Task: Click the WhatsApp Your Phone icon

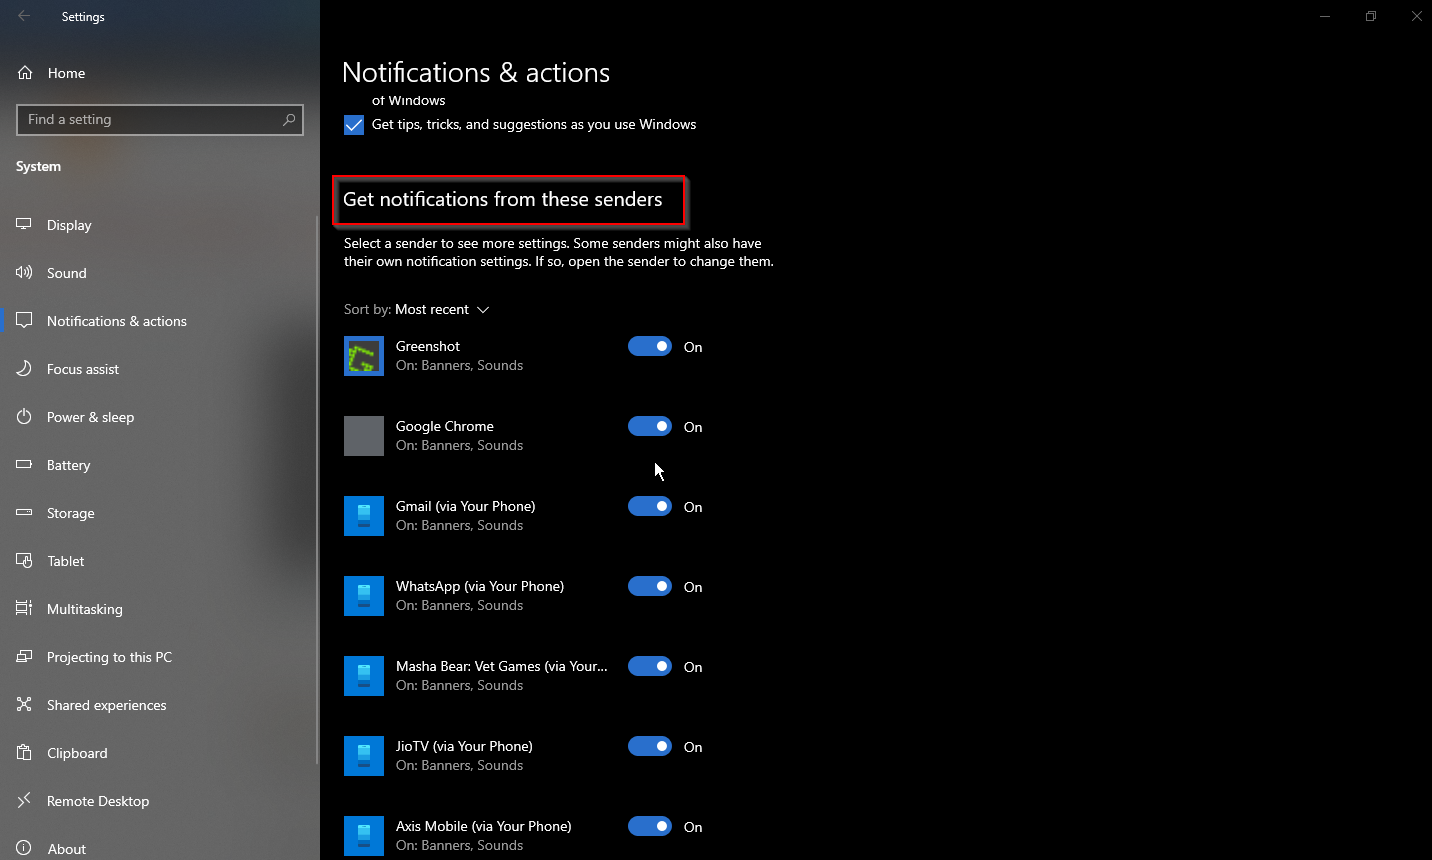Action: pos(364,596)
